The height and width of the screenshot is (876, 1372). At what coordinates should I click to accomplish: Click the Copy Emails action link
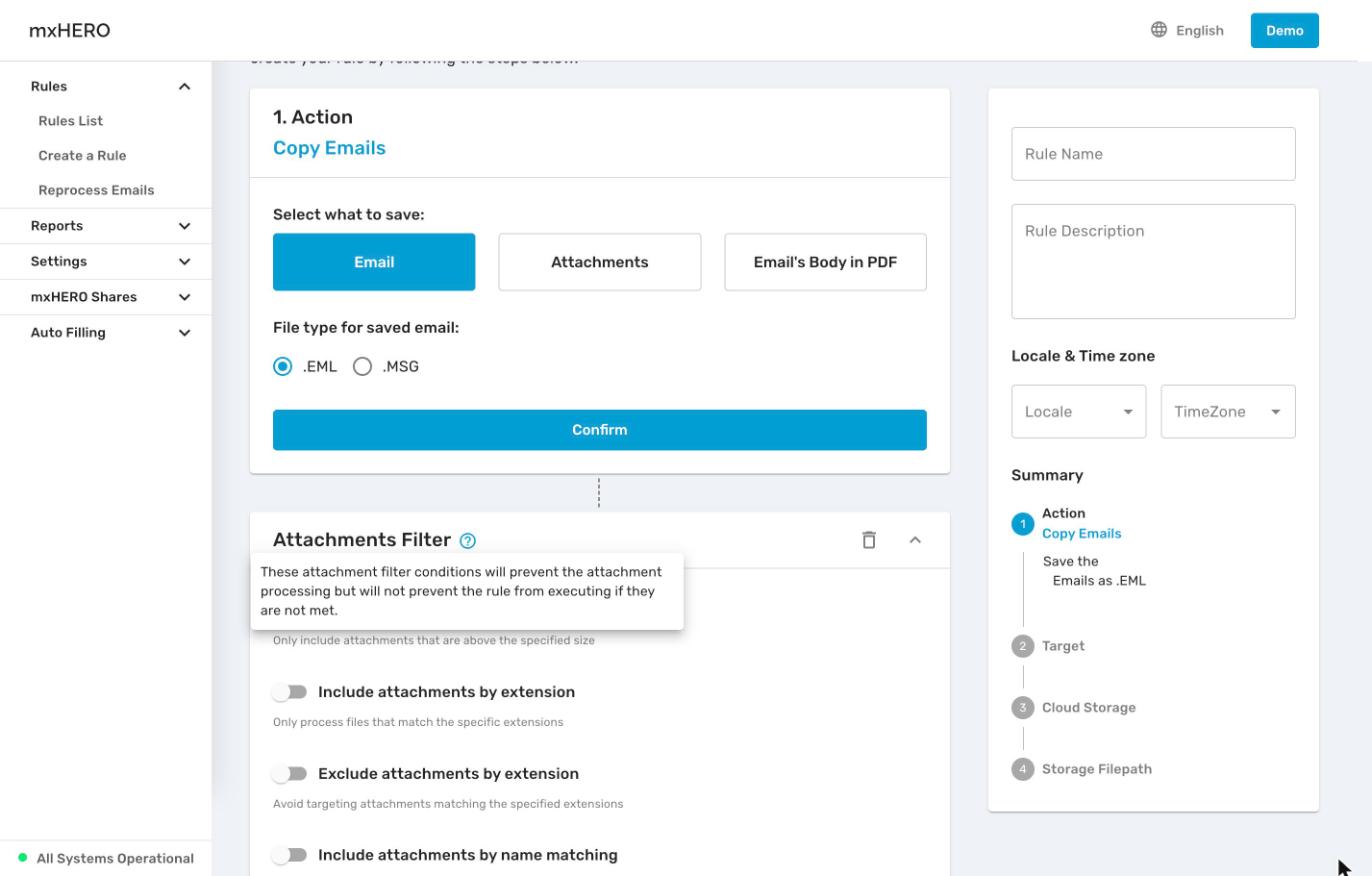coord(329,148)
